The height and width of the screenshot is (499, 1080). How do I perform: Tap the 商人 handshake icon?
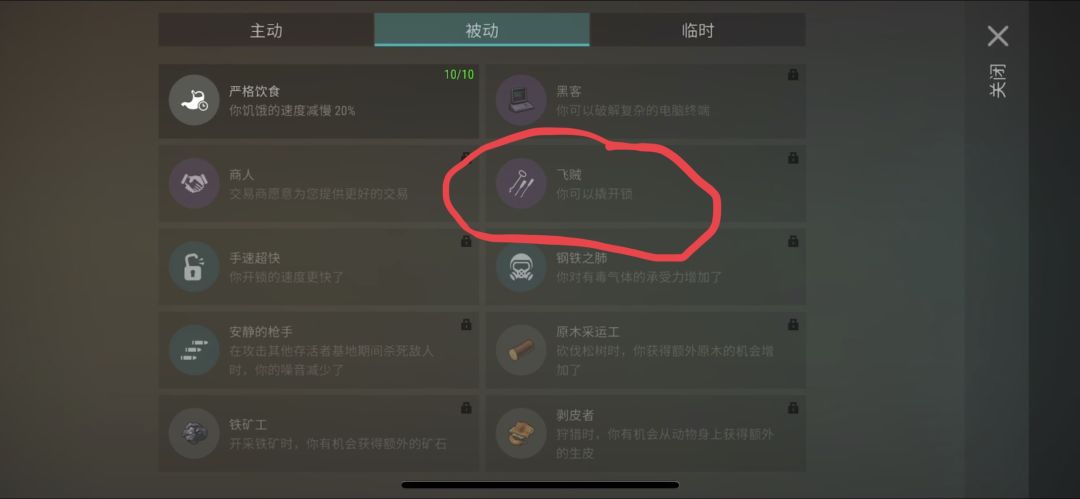(x=194, y=183)
